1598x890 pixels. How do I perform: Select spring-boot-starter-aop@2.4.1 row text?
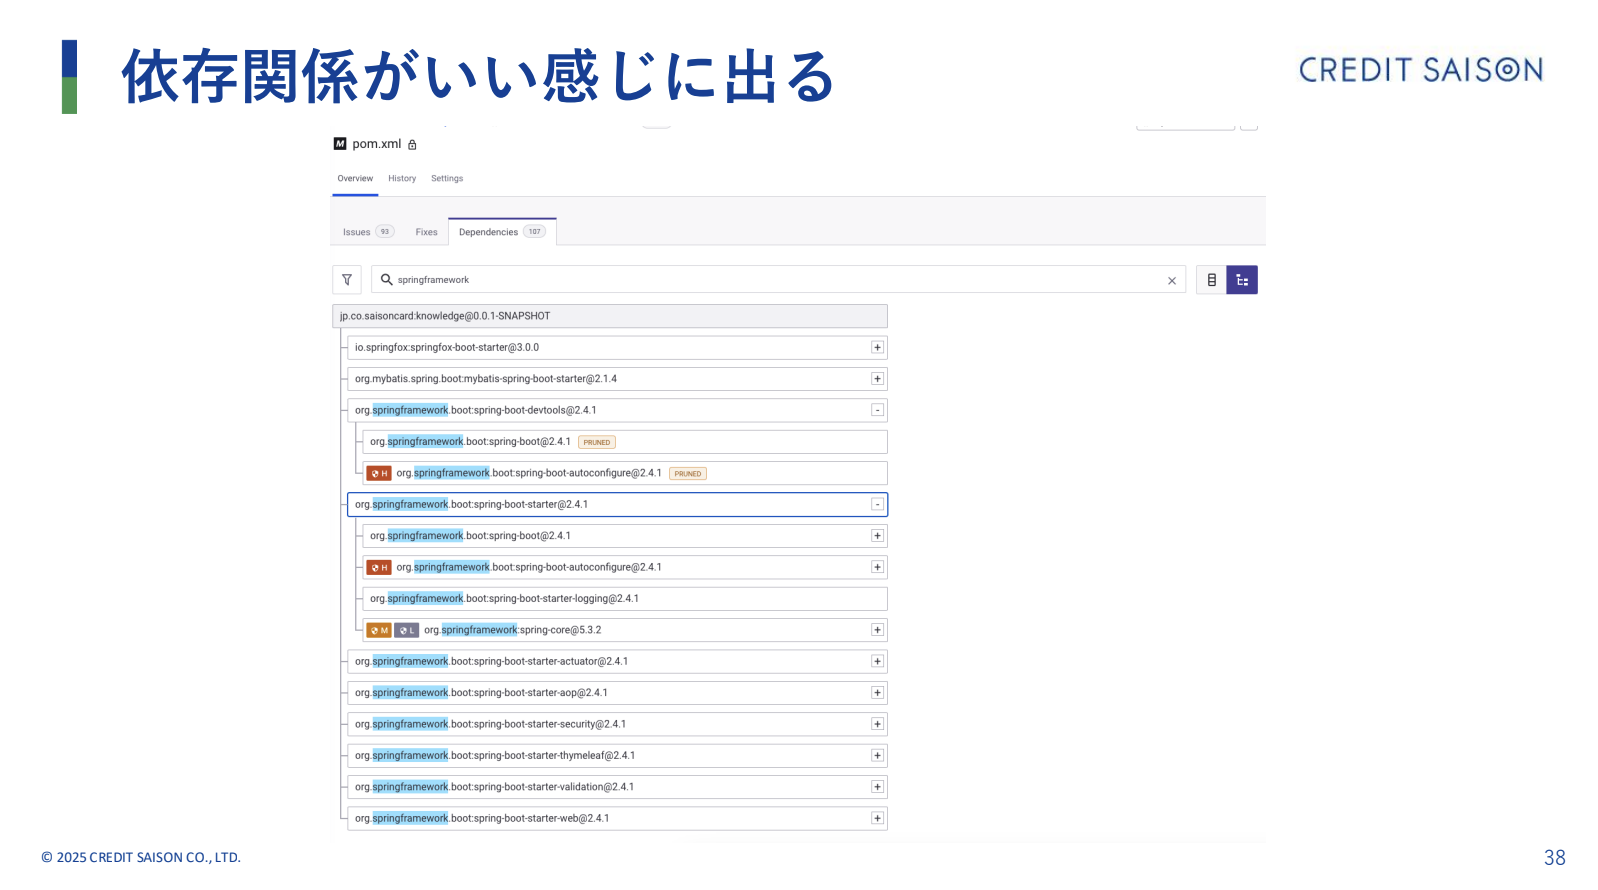(x=482, y=693)
